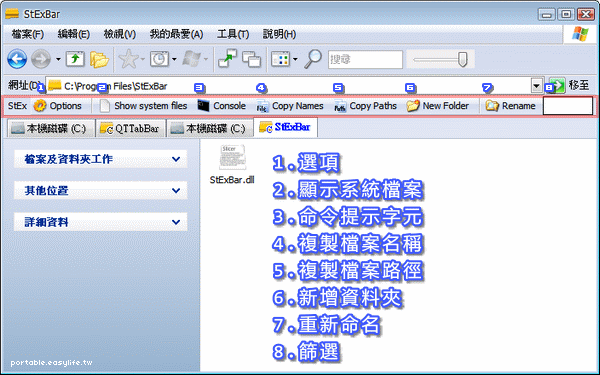
Task: Click the overlapping windows toolbar icon
Action: coord(251,59)
